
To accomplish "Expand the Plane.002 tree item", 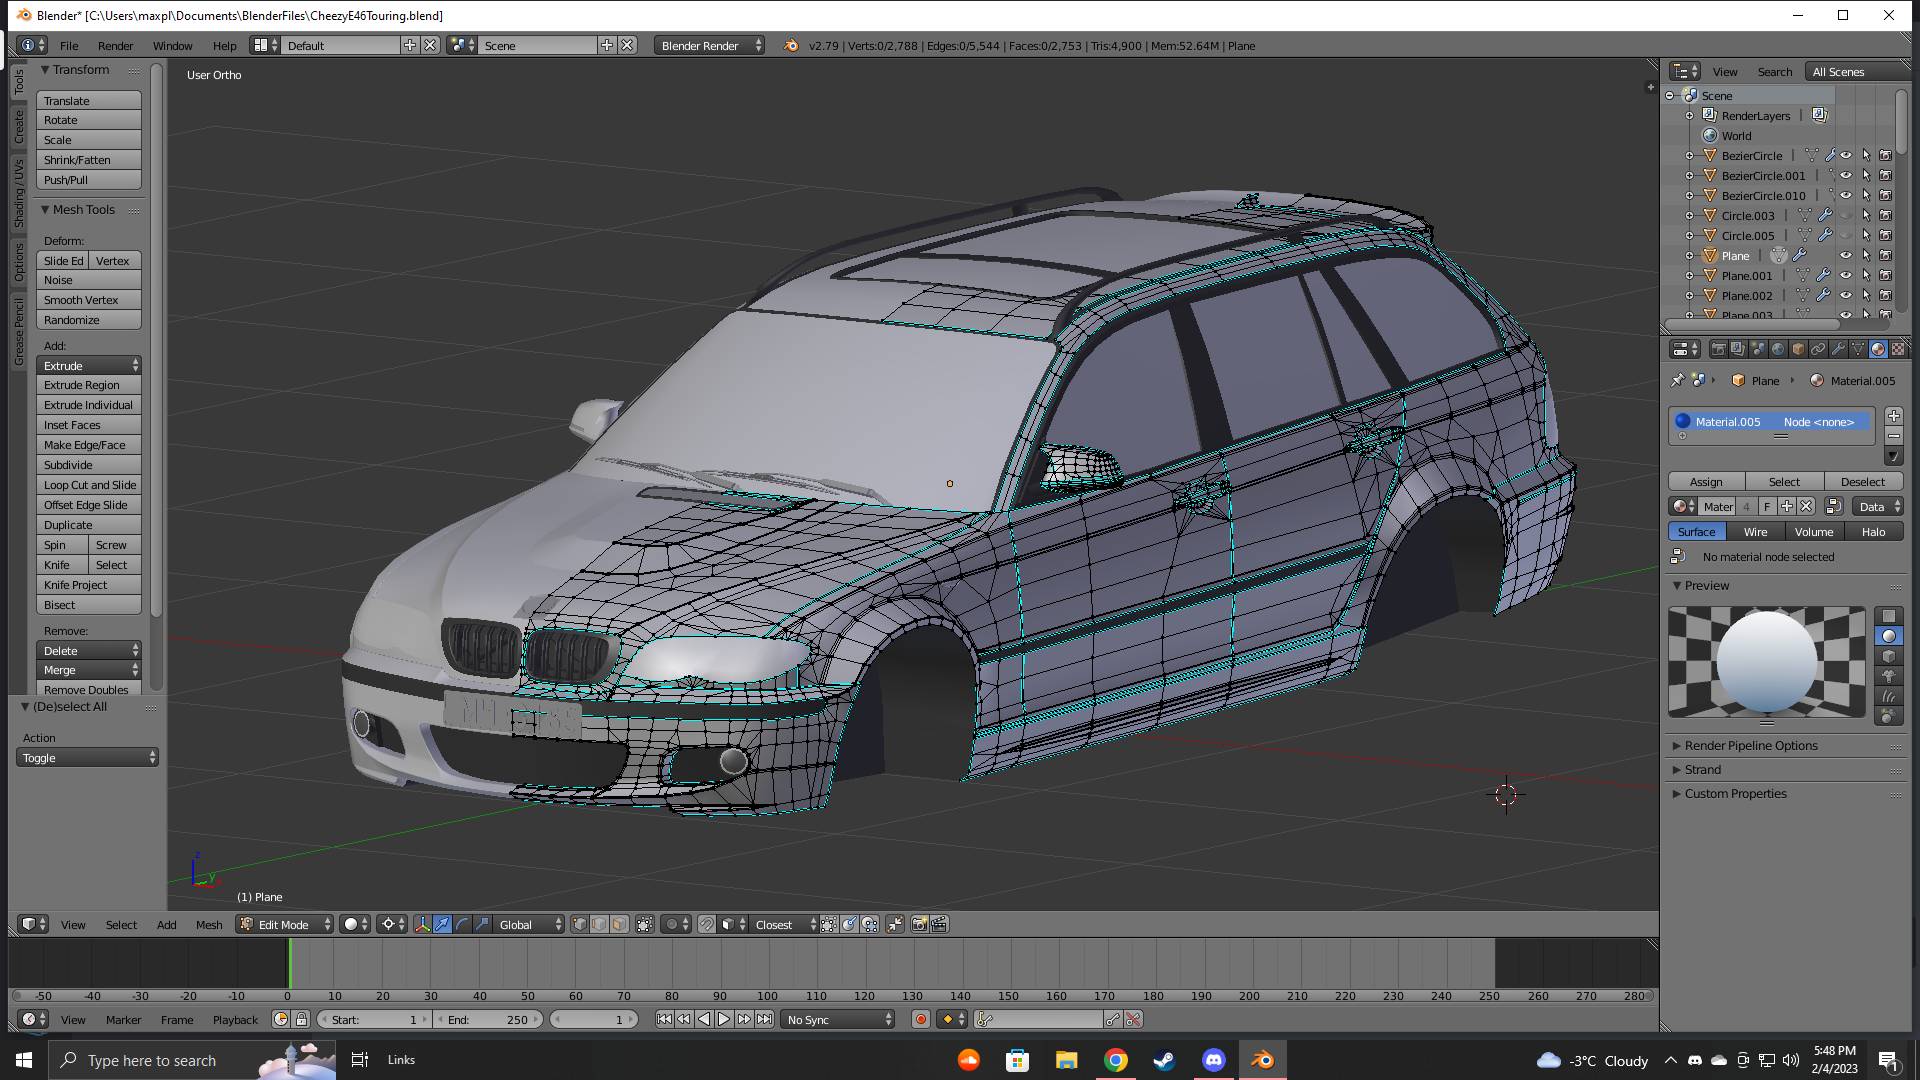I will point(1690,296).
